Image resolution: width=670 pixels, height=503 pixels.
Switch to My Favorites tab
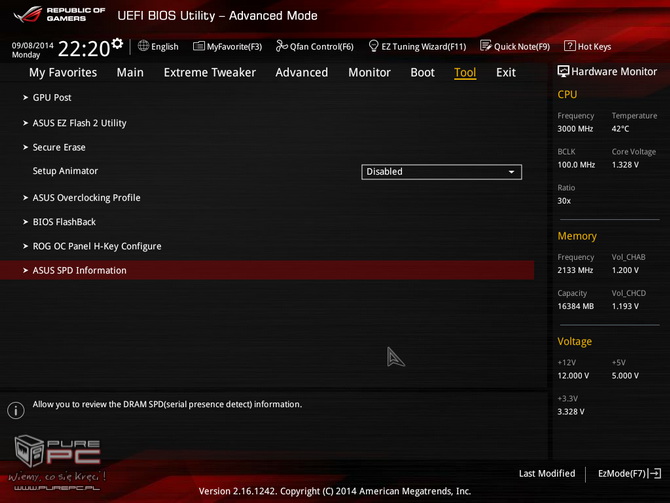[63, 73]
